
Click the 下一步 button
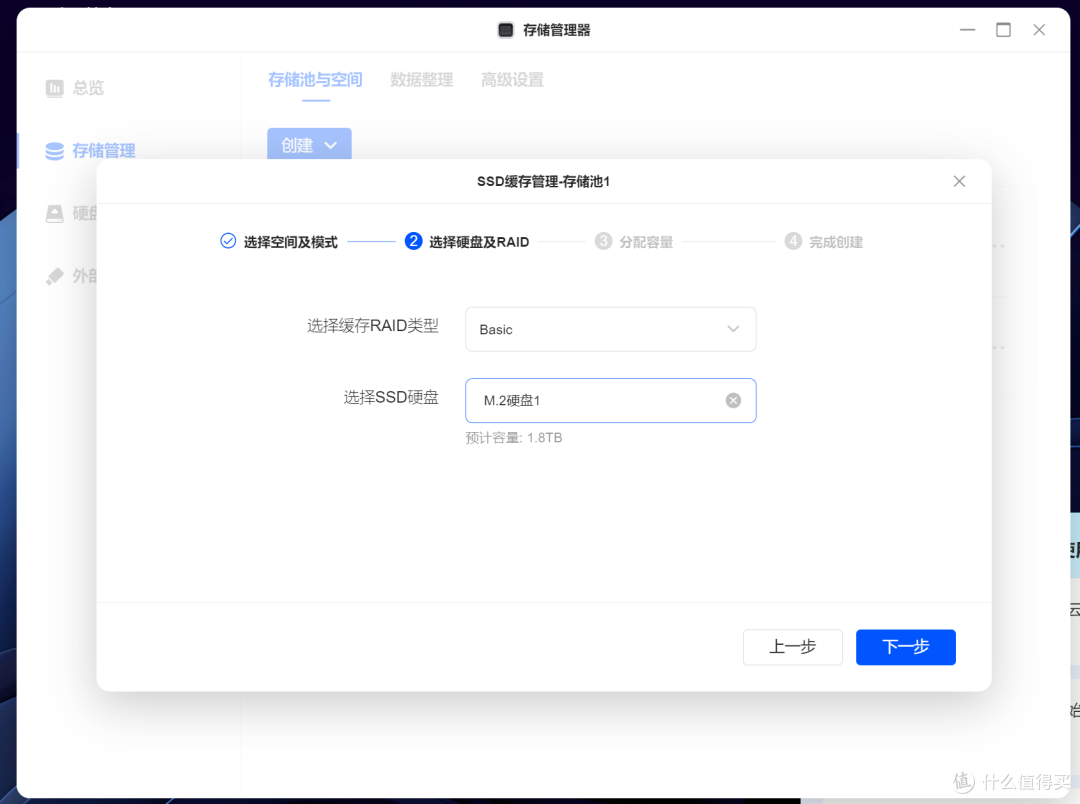click(x=905, y=647)
